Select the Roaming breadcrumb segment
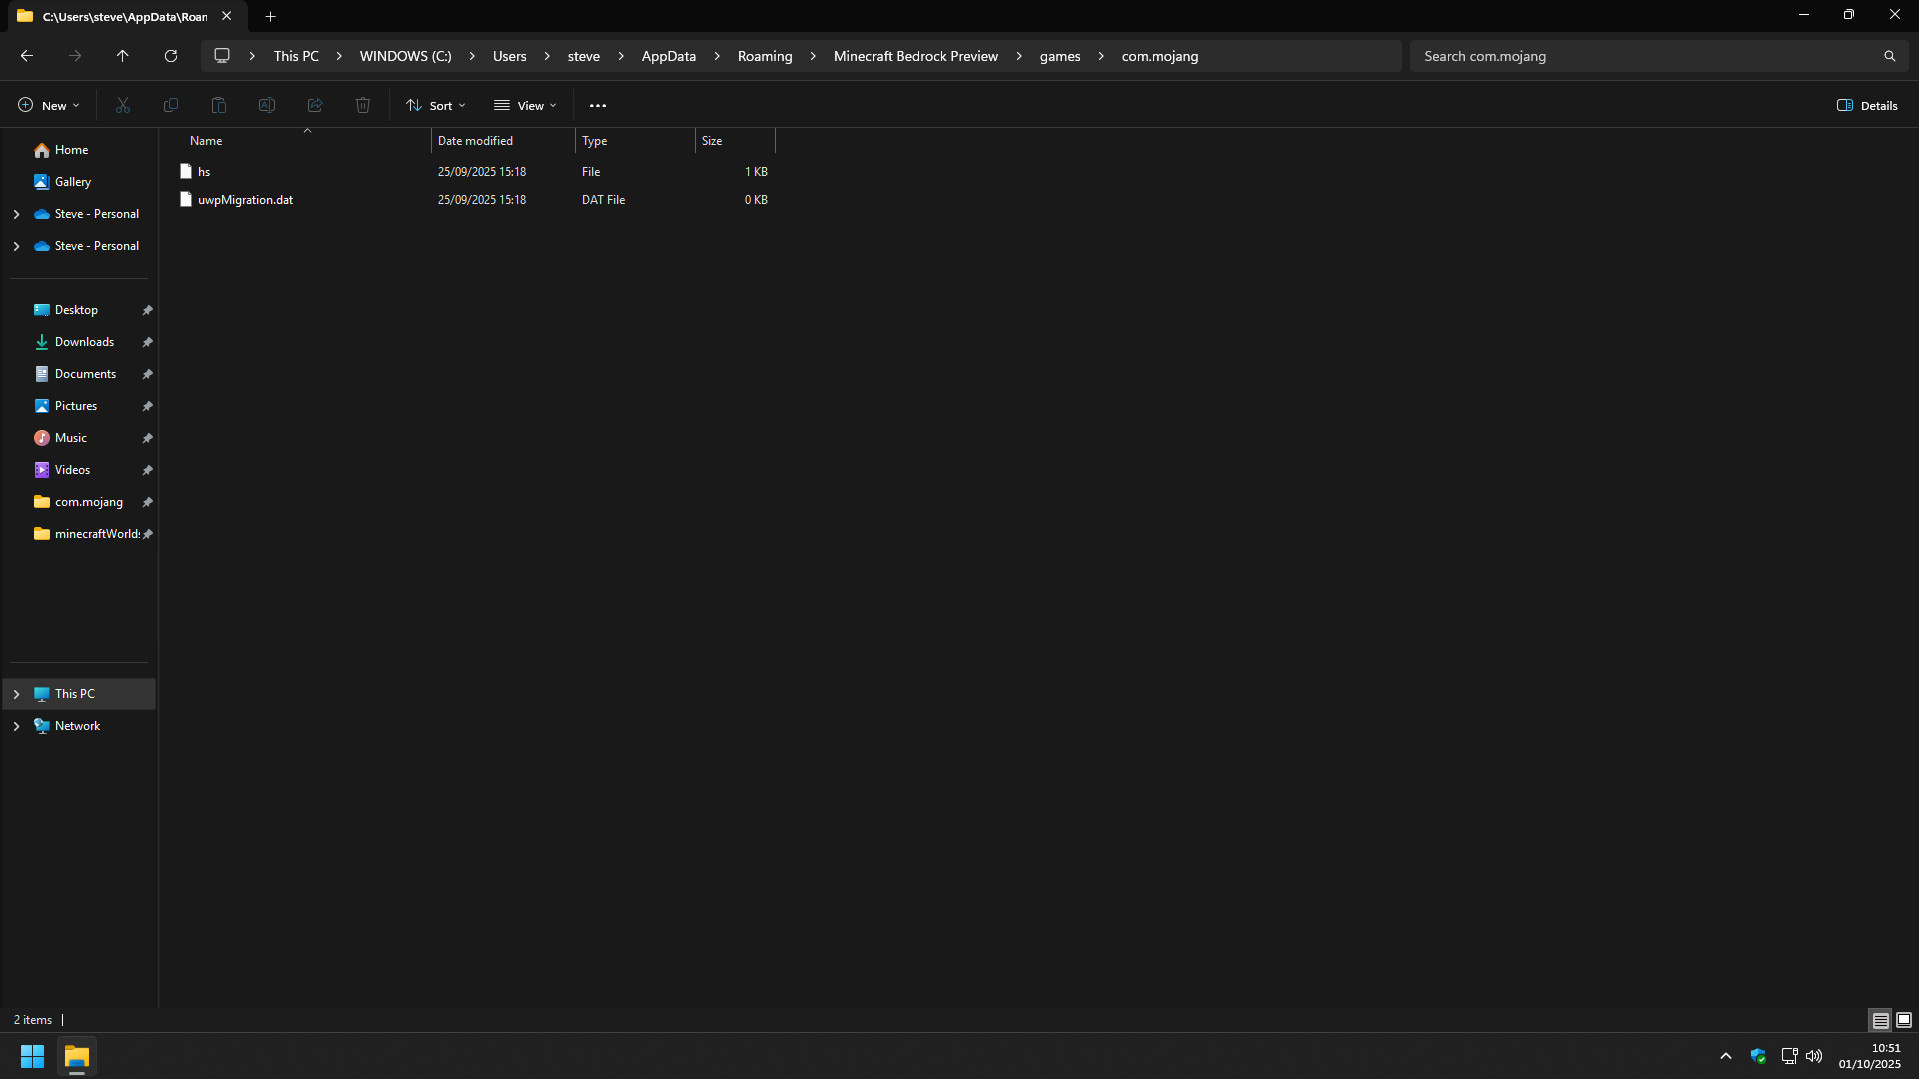Image resolution: width=1919 pixels, height=1079 pixels. coord(764,56)
